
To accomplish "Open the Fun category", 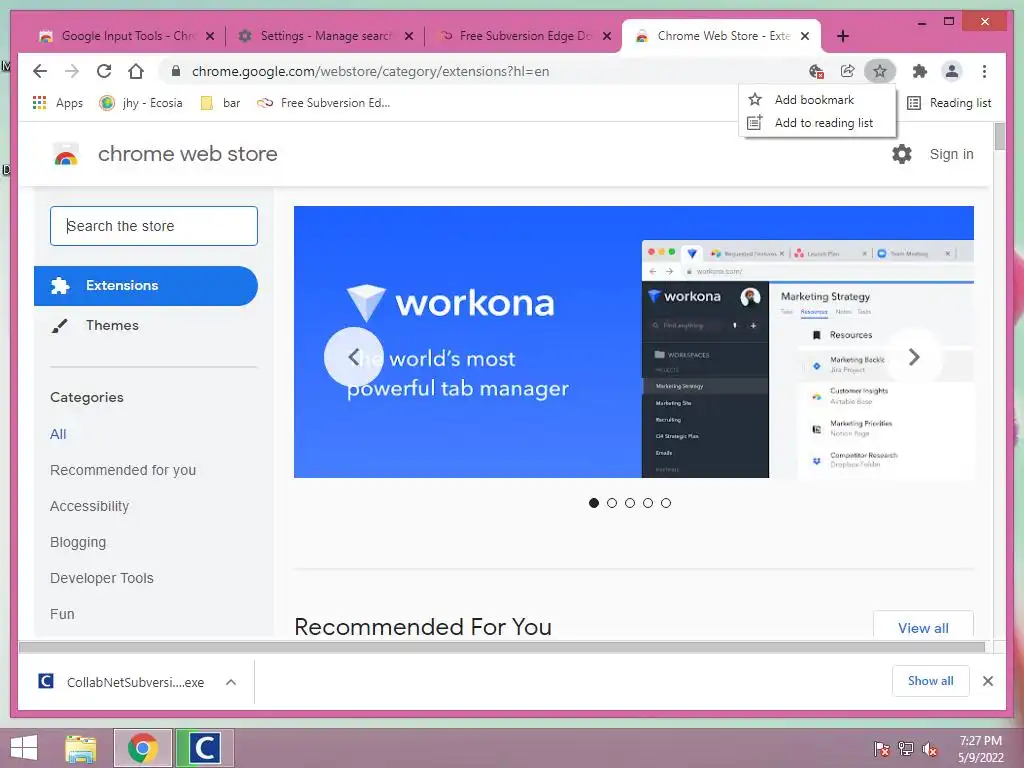I will [62, 614].
